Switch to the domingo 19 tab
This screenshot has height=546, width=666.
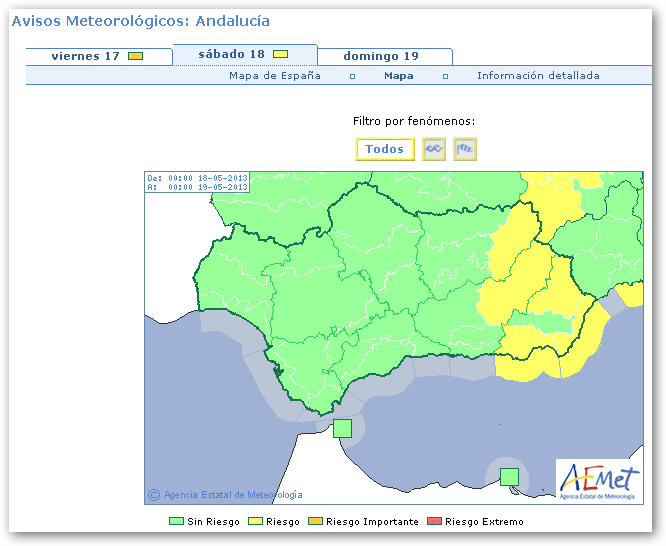[x=381, y=56]
